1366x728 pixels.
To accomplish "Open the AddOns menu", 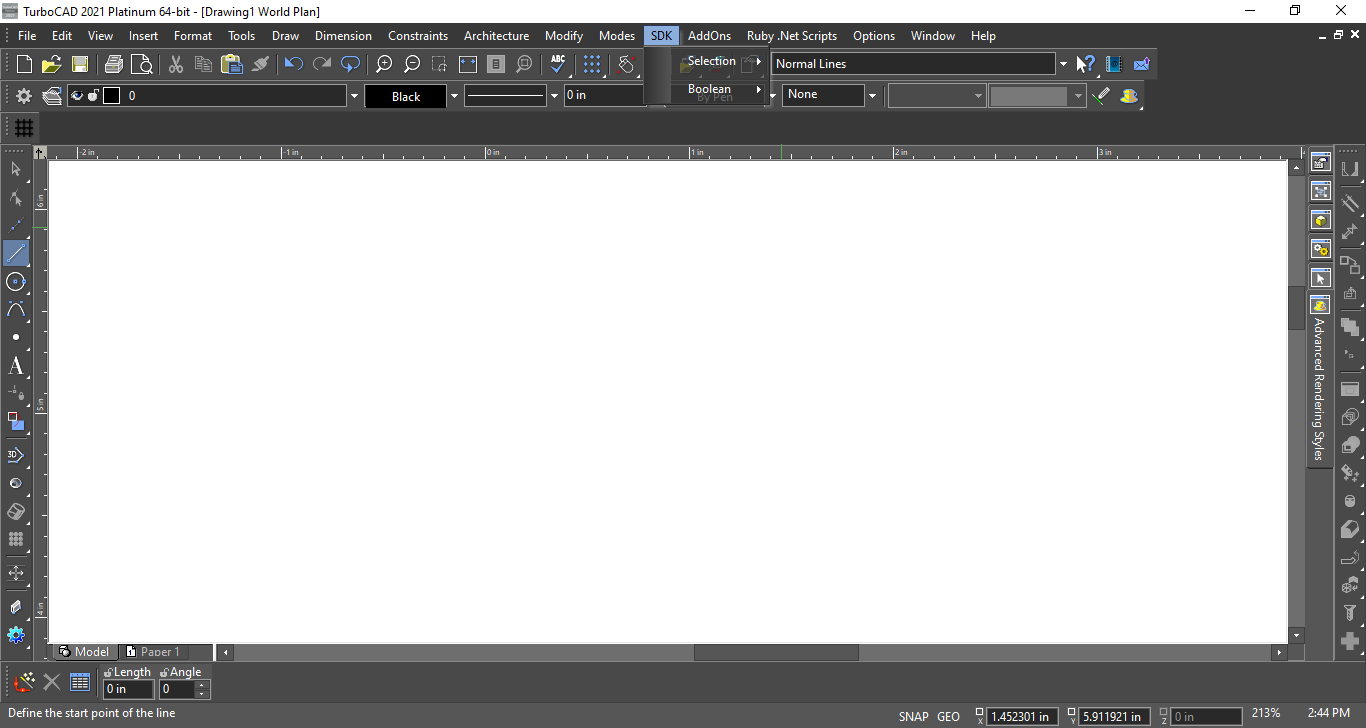I will (709, 35).
